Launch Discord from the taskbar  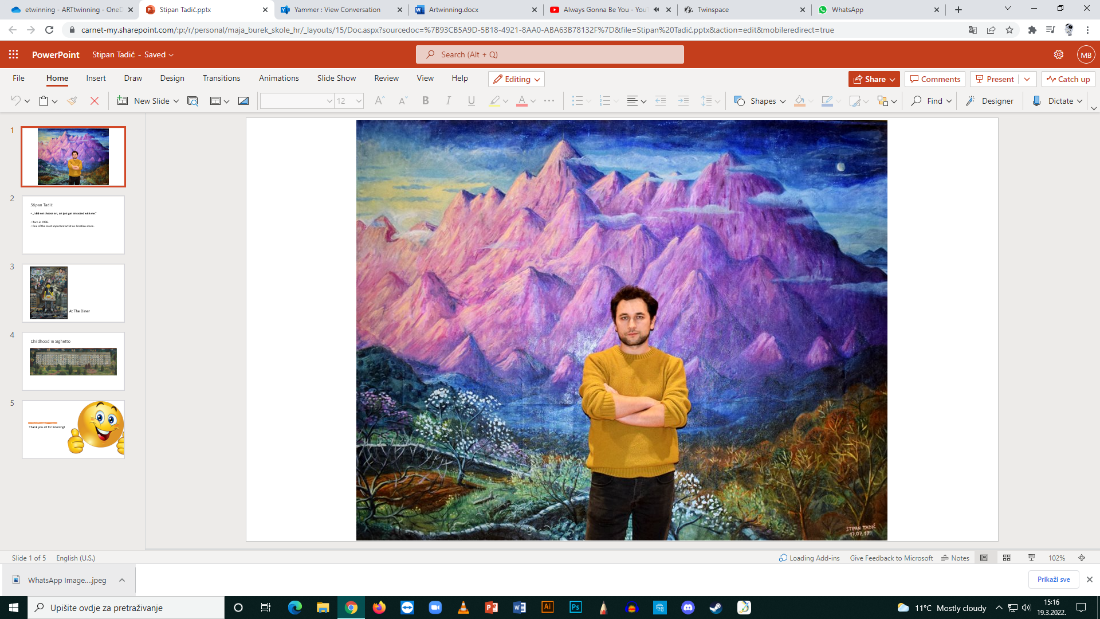click(x=688, y=607)
